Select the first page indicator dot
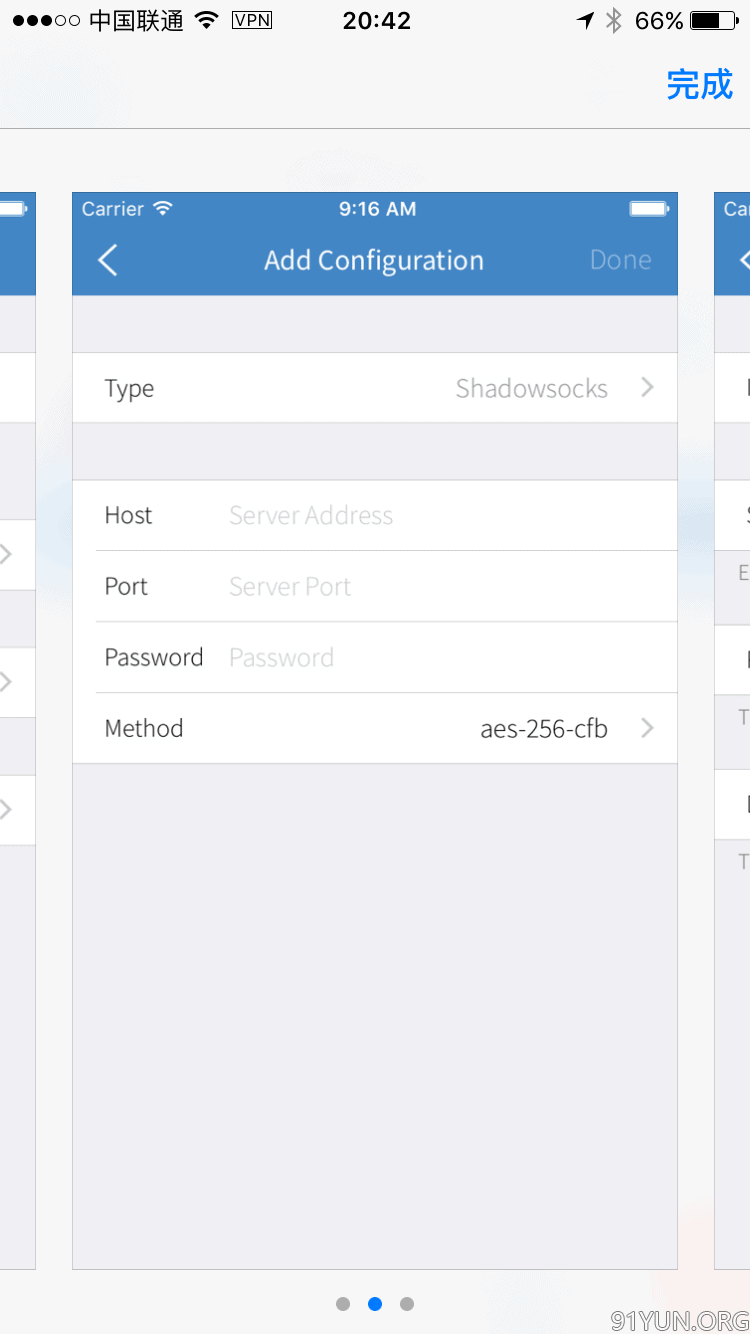Image resolution: width=750 pixels, height=1334 pixels. click(x=343, y=1304)
